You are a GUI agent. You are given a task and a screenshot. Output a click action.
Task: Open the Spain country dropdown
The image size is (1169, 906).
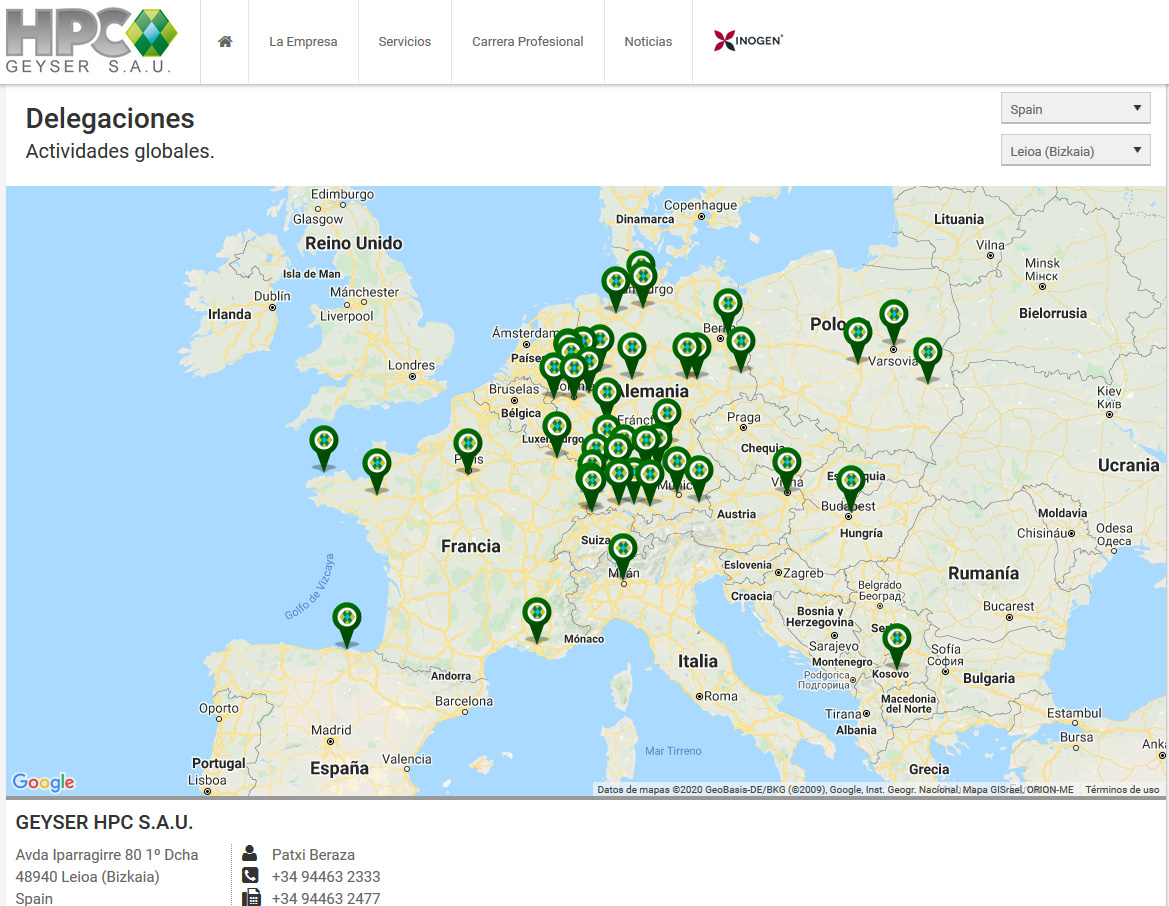coord(1075,109)
